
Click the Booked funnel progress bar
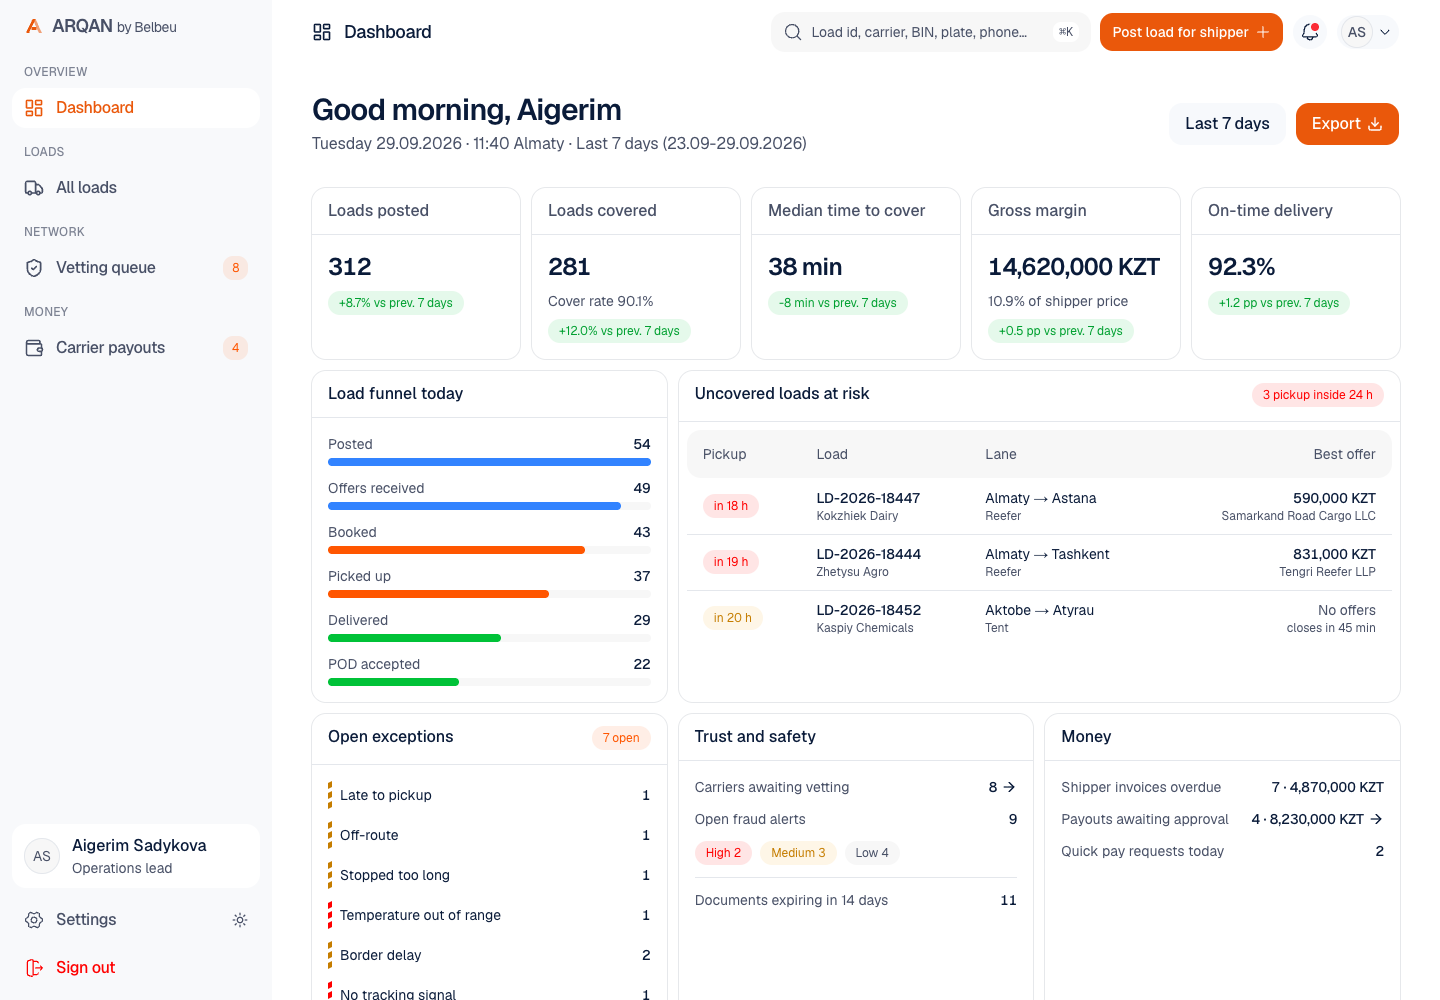click(489, 550)
